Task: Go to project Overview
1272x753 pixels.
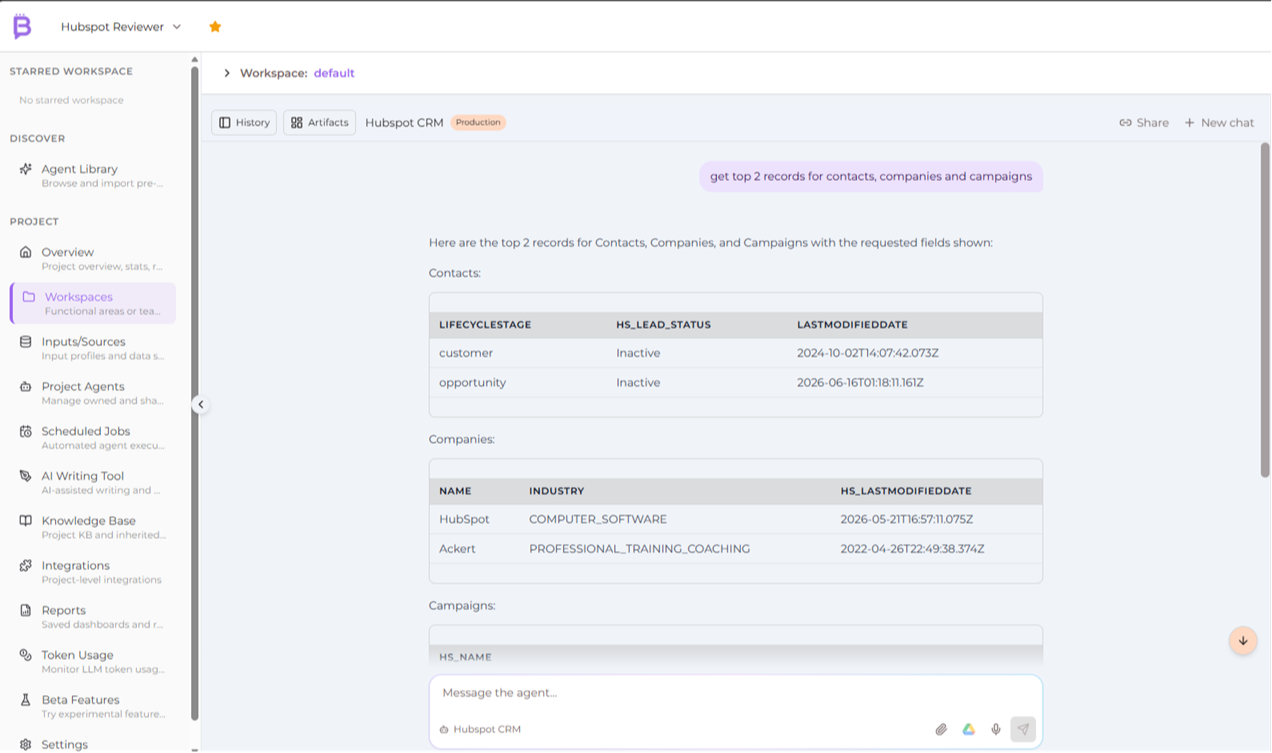Action: (95, 258)
